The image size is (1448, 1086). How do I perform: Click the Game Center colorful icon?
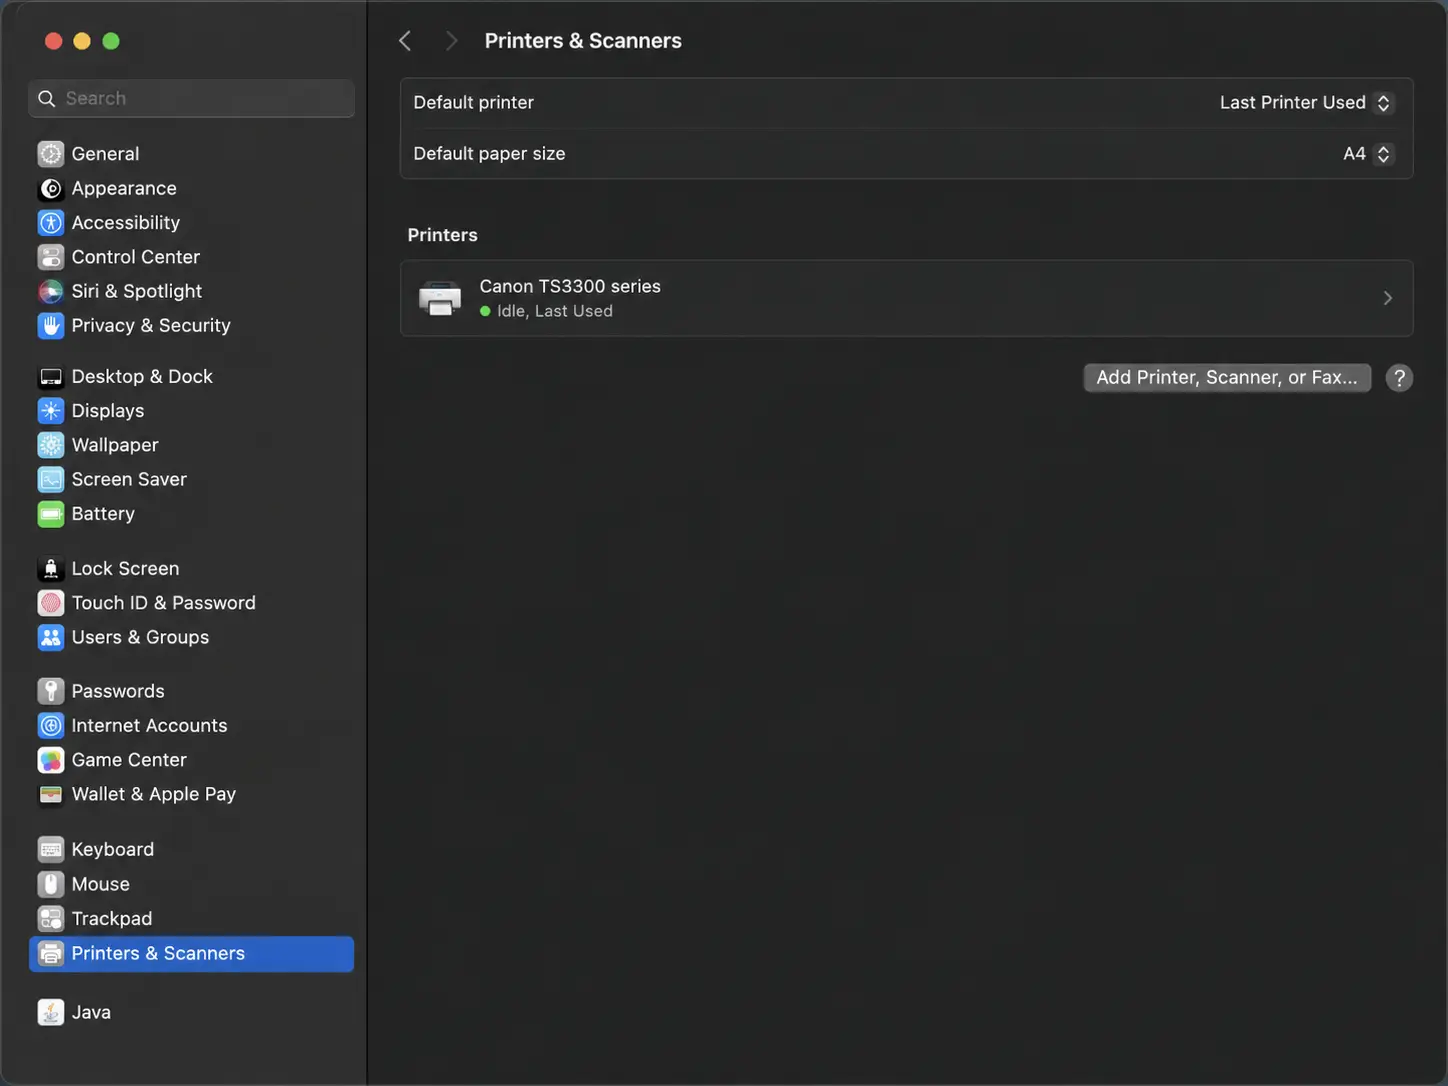(x=51, y=760)
